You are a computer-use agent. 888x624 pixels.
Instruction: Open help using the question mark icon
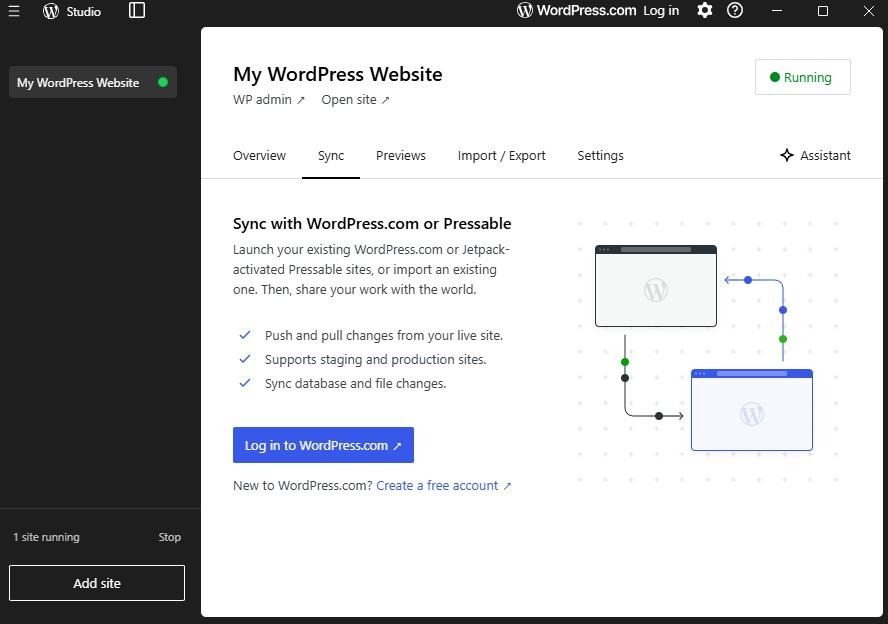pyautogui.click(x=736, y=11)
